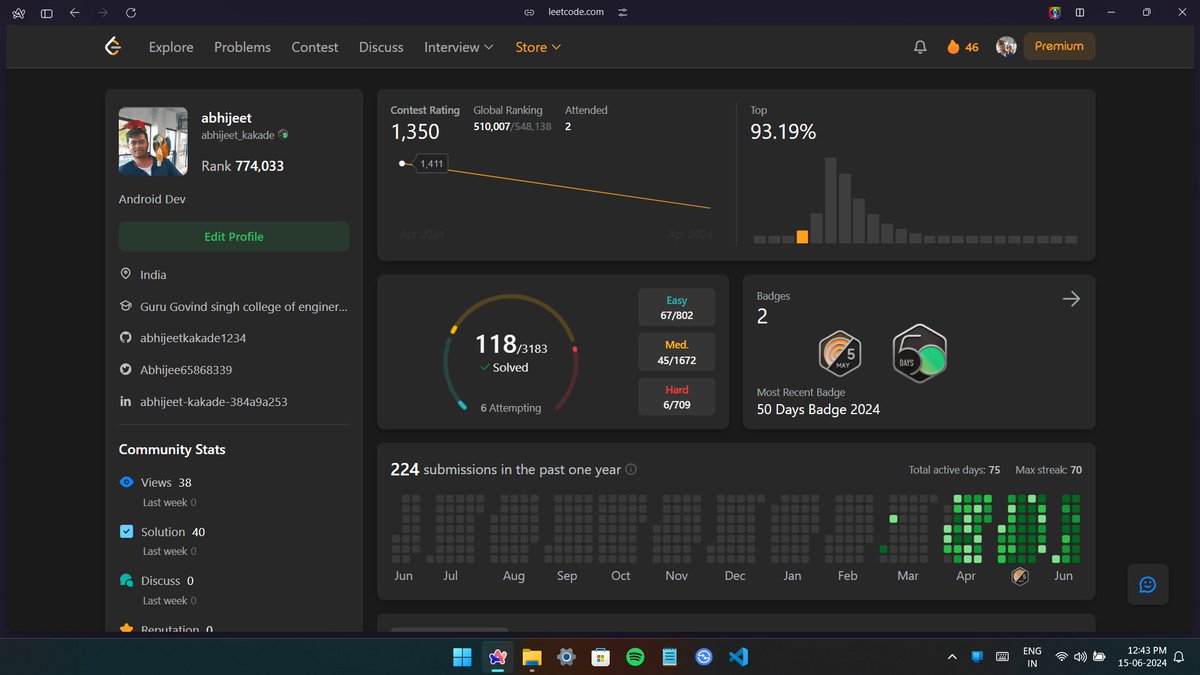Click the 50 Days Badge 2024 text

pyautogui.click(x=818, y=409)
